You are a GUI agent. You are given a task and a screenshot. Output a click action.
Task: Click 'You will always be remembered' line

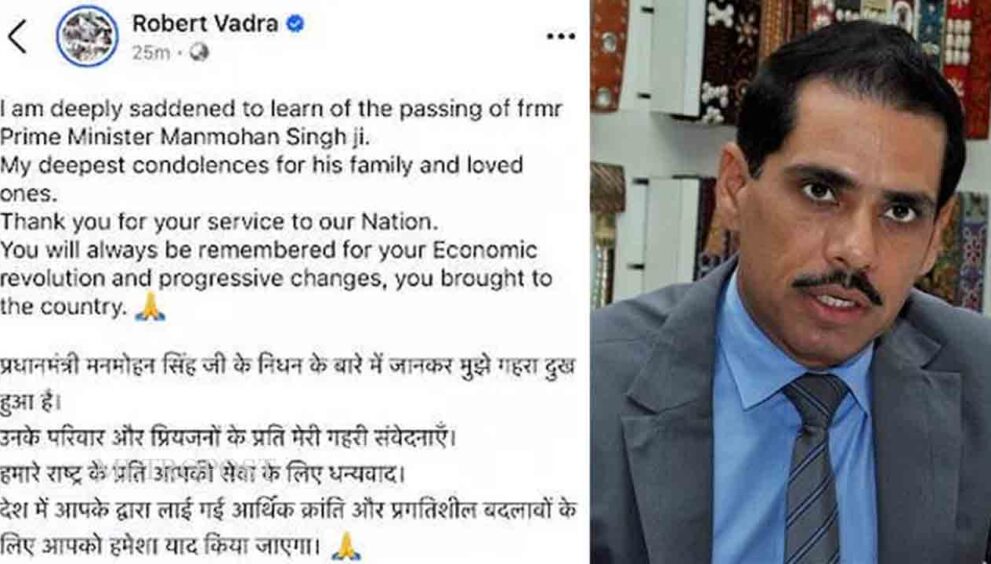269,251
